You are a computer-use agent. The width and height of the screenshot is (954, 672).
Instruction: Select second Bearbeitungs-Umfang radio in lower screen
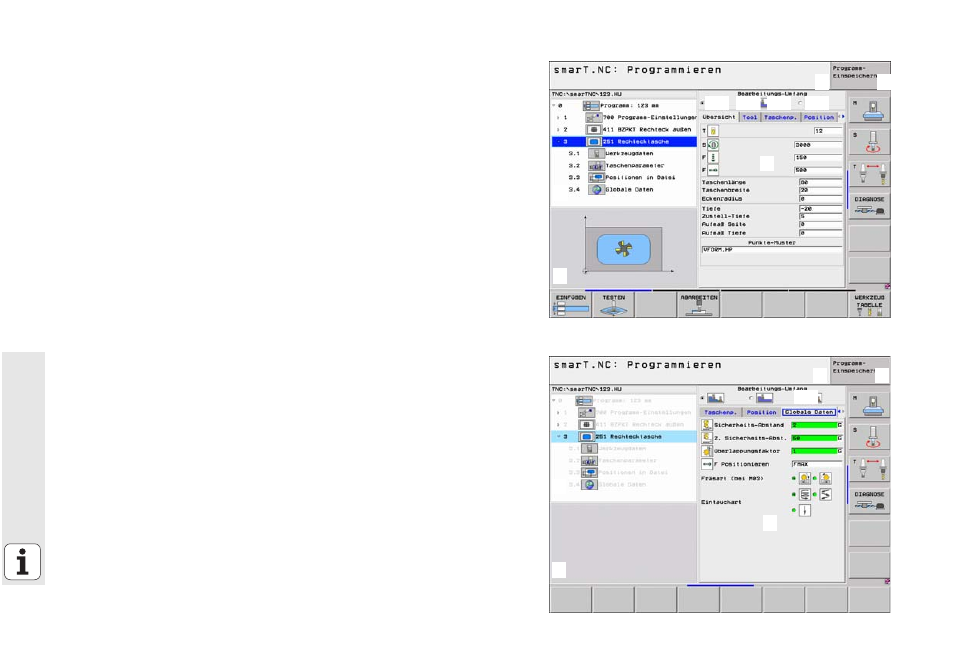[751, 398]
